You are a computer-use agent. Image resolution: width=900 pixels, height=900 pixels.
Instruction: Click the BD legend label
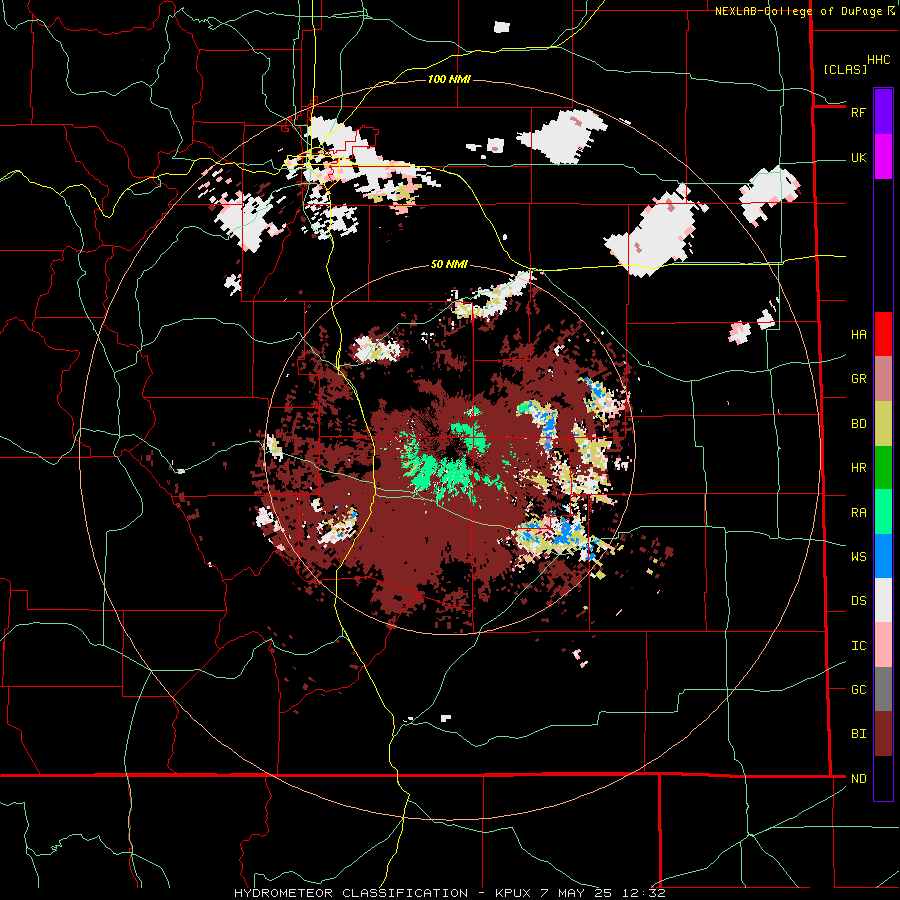point(858,424)
